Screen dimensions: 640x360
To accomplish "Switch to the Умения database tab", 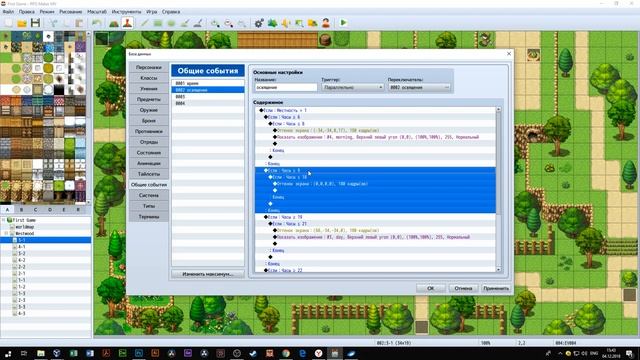I will pos(149,89).
